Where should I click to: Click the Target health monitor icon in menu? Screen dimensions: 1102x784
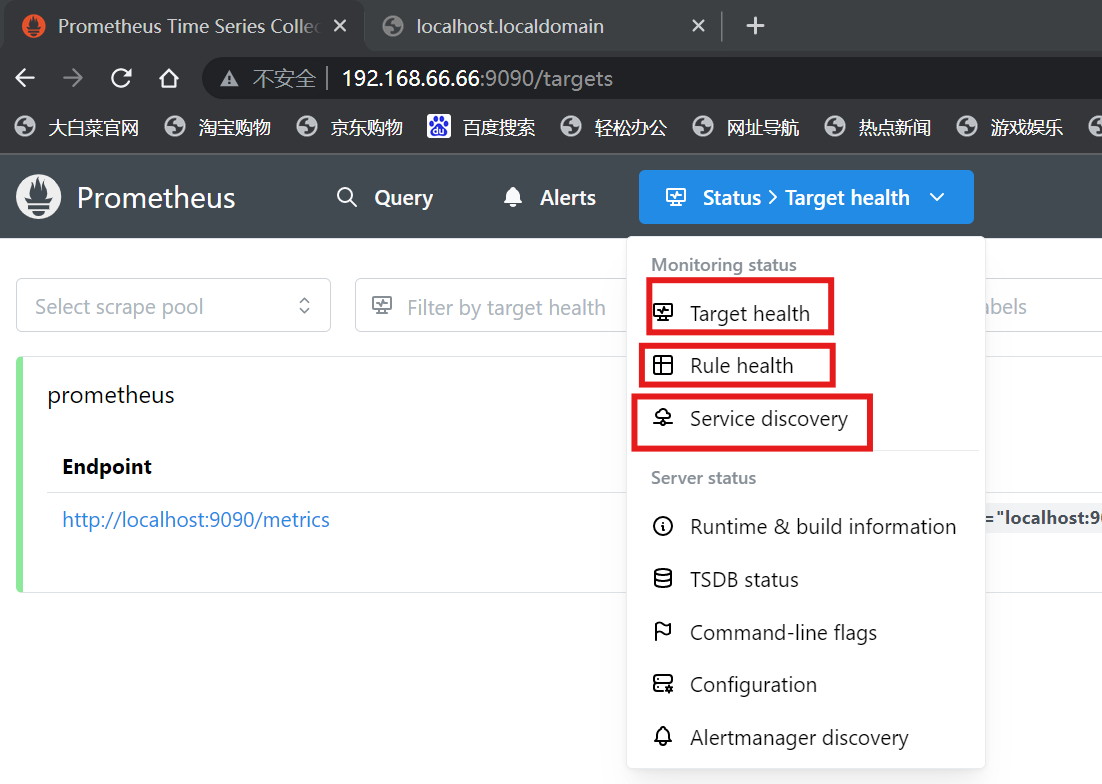point(663,312)
